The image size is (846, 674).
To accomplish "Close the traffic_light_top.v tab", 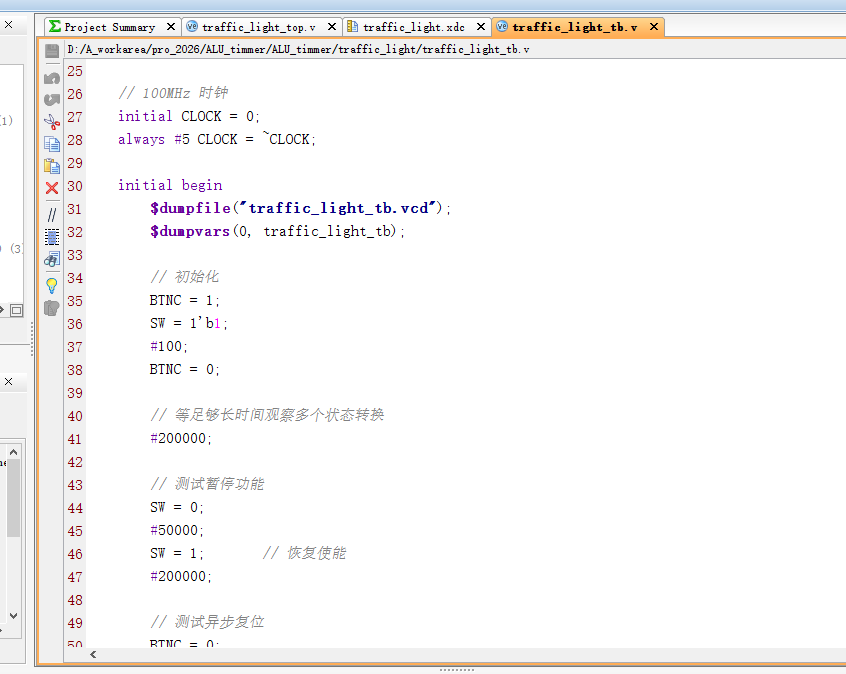I will (332, 26).
